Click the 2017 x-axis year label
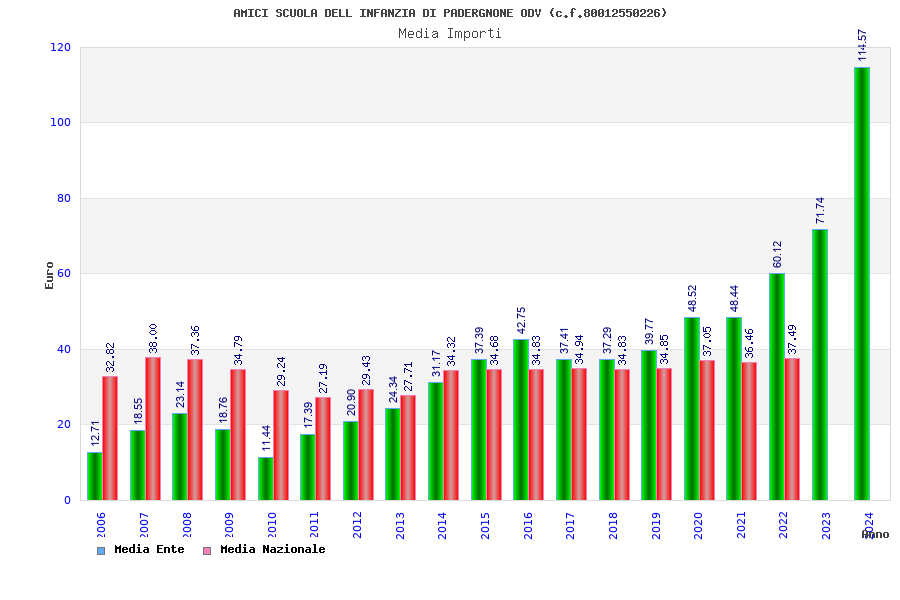The image size is (900, 600). [x=571, y=525]
